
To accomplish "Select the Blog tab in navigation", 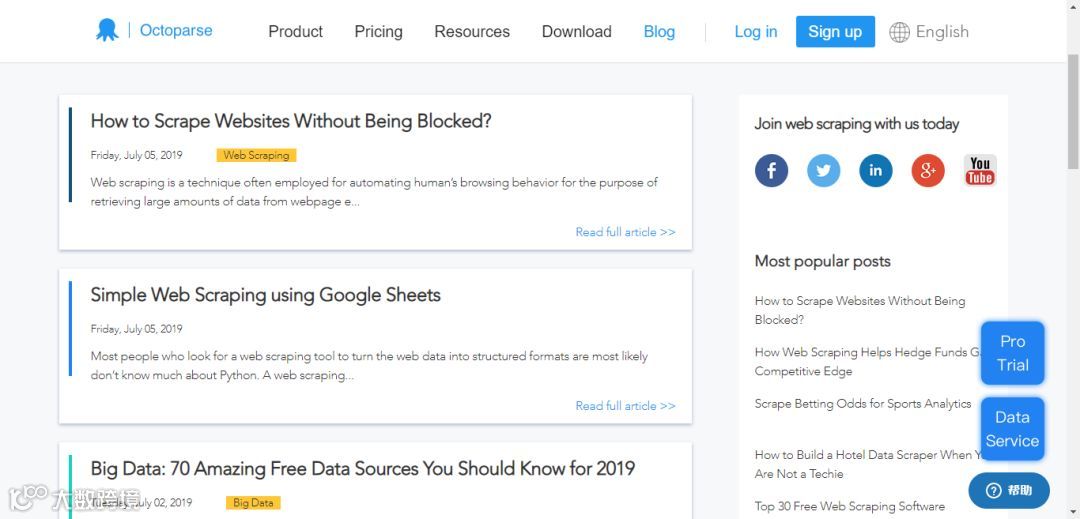I will (x=659, y=32).
